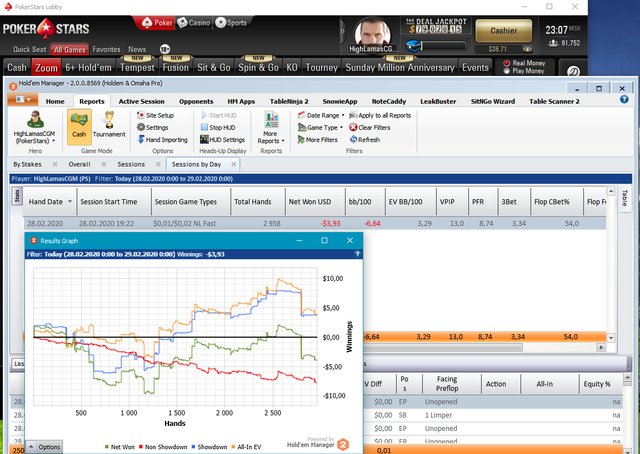
Task: Sort by the Net Won USD column
Action: (x=310, y=202)
